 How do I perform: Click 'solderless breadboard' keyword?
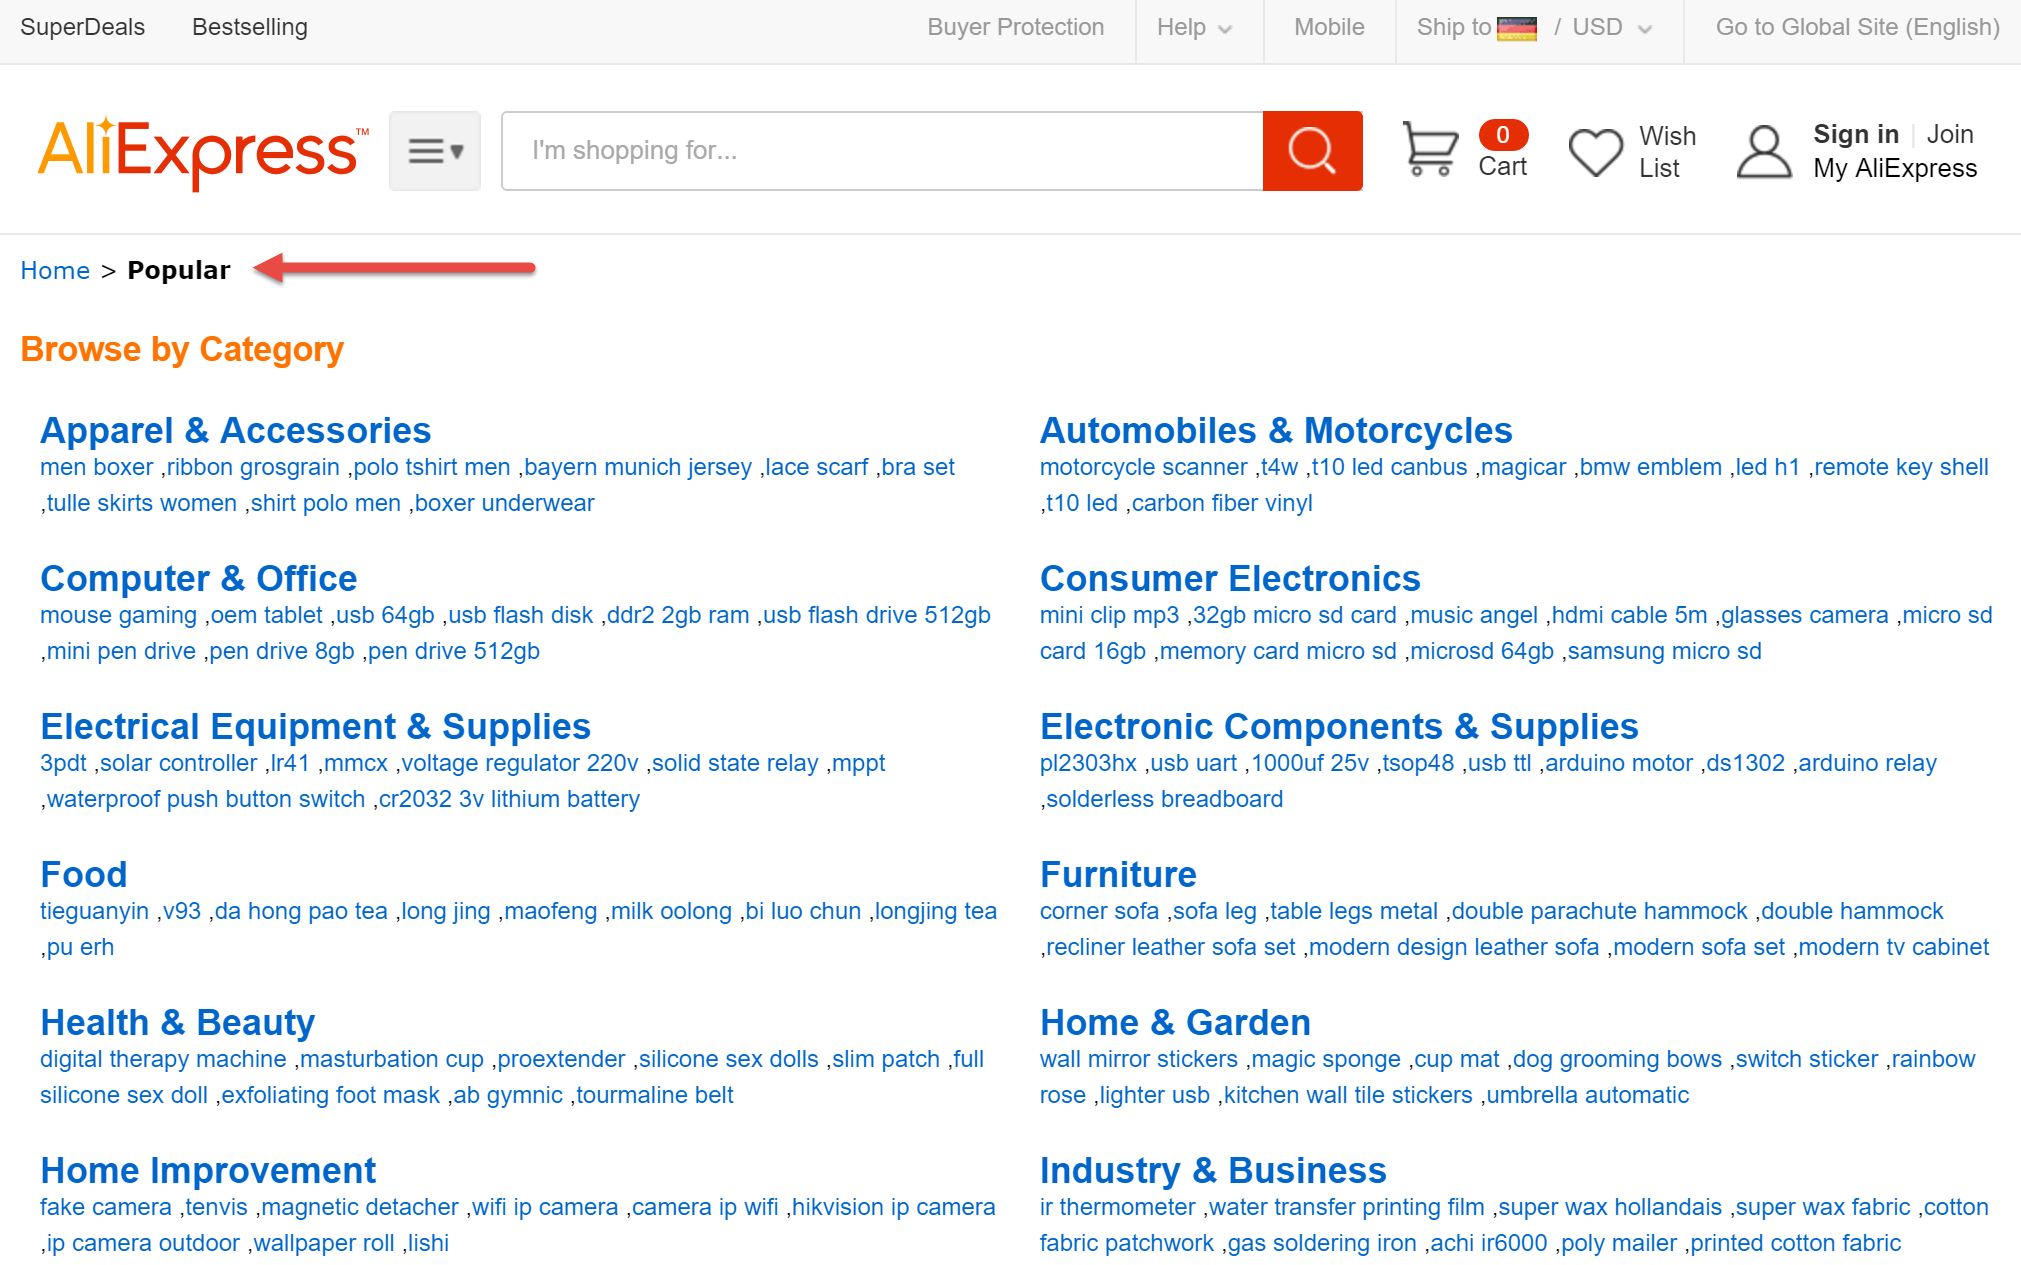tap(1165, 799)
